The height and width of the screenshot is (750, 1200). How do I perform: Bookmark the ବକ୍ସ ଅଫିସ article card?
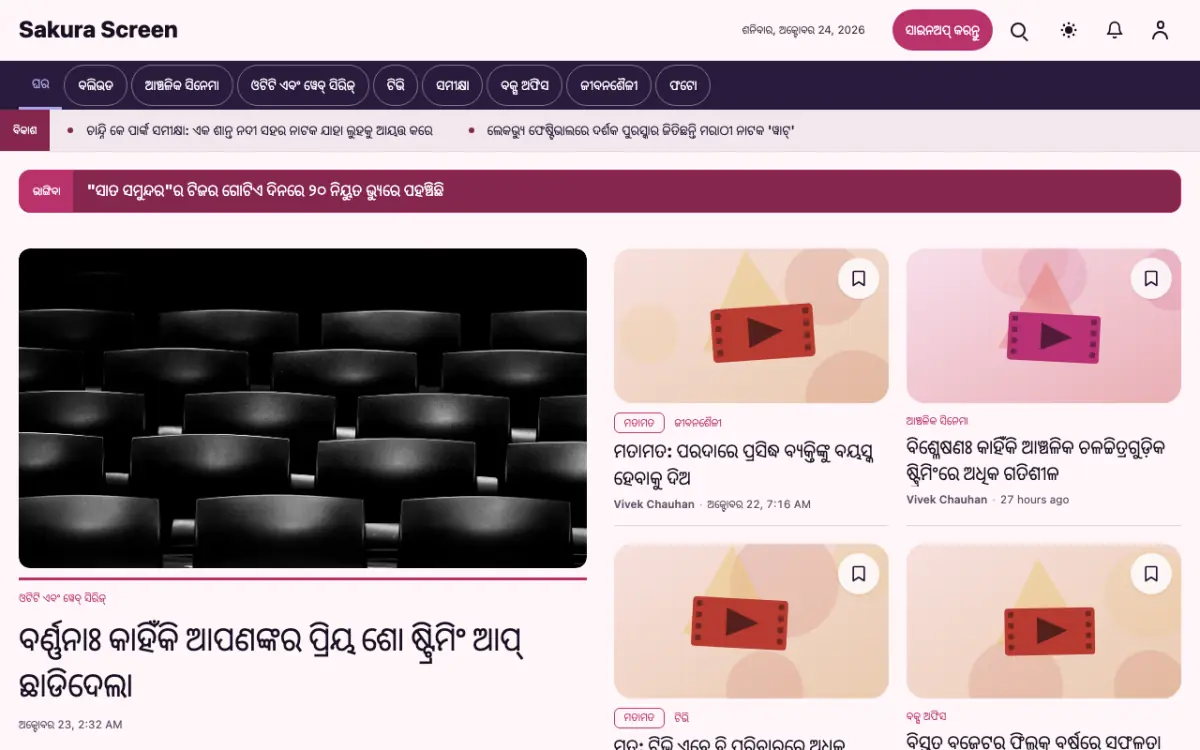[x=1151, y=574]
